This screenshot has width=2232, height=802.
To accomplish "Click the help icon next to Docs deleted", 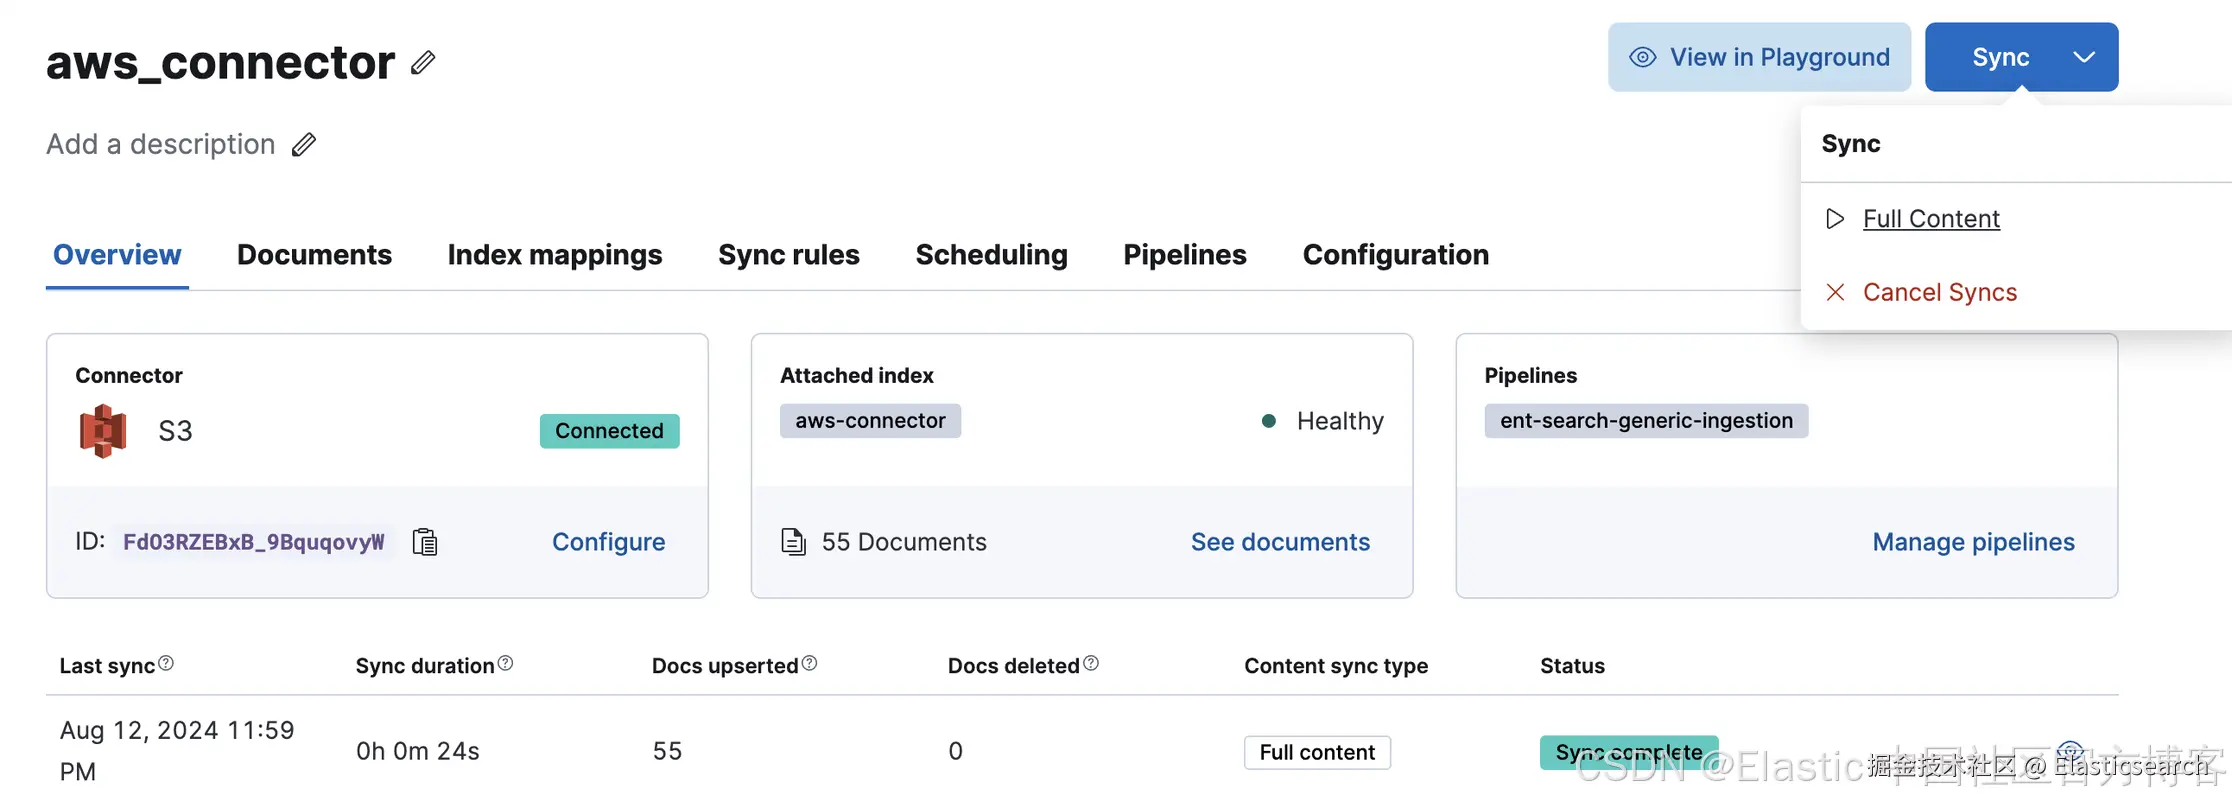I will click(1091, 663).
